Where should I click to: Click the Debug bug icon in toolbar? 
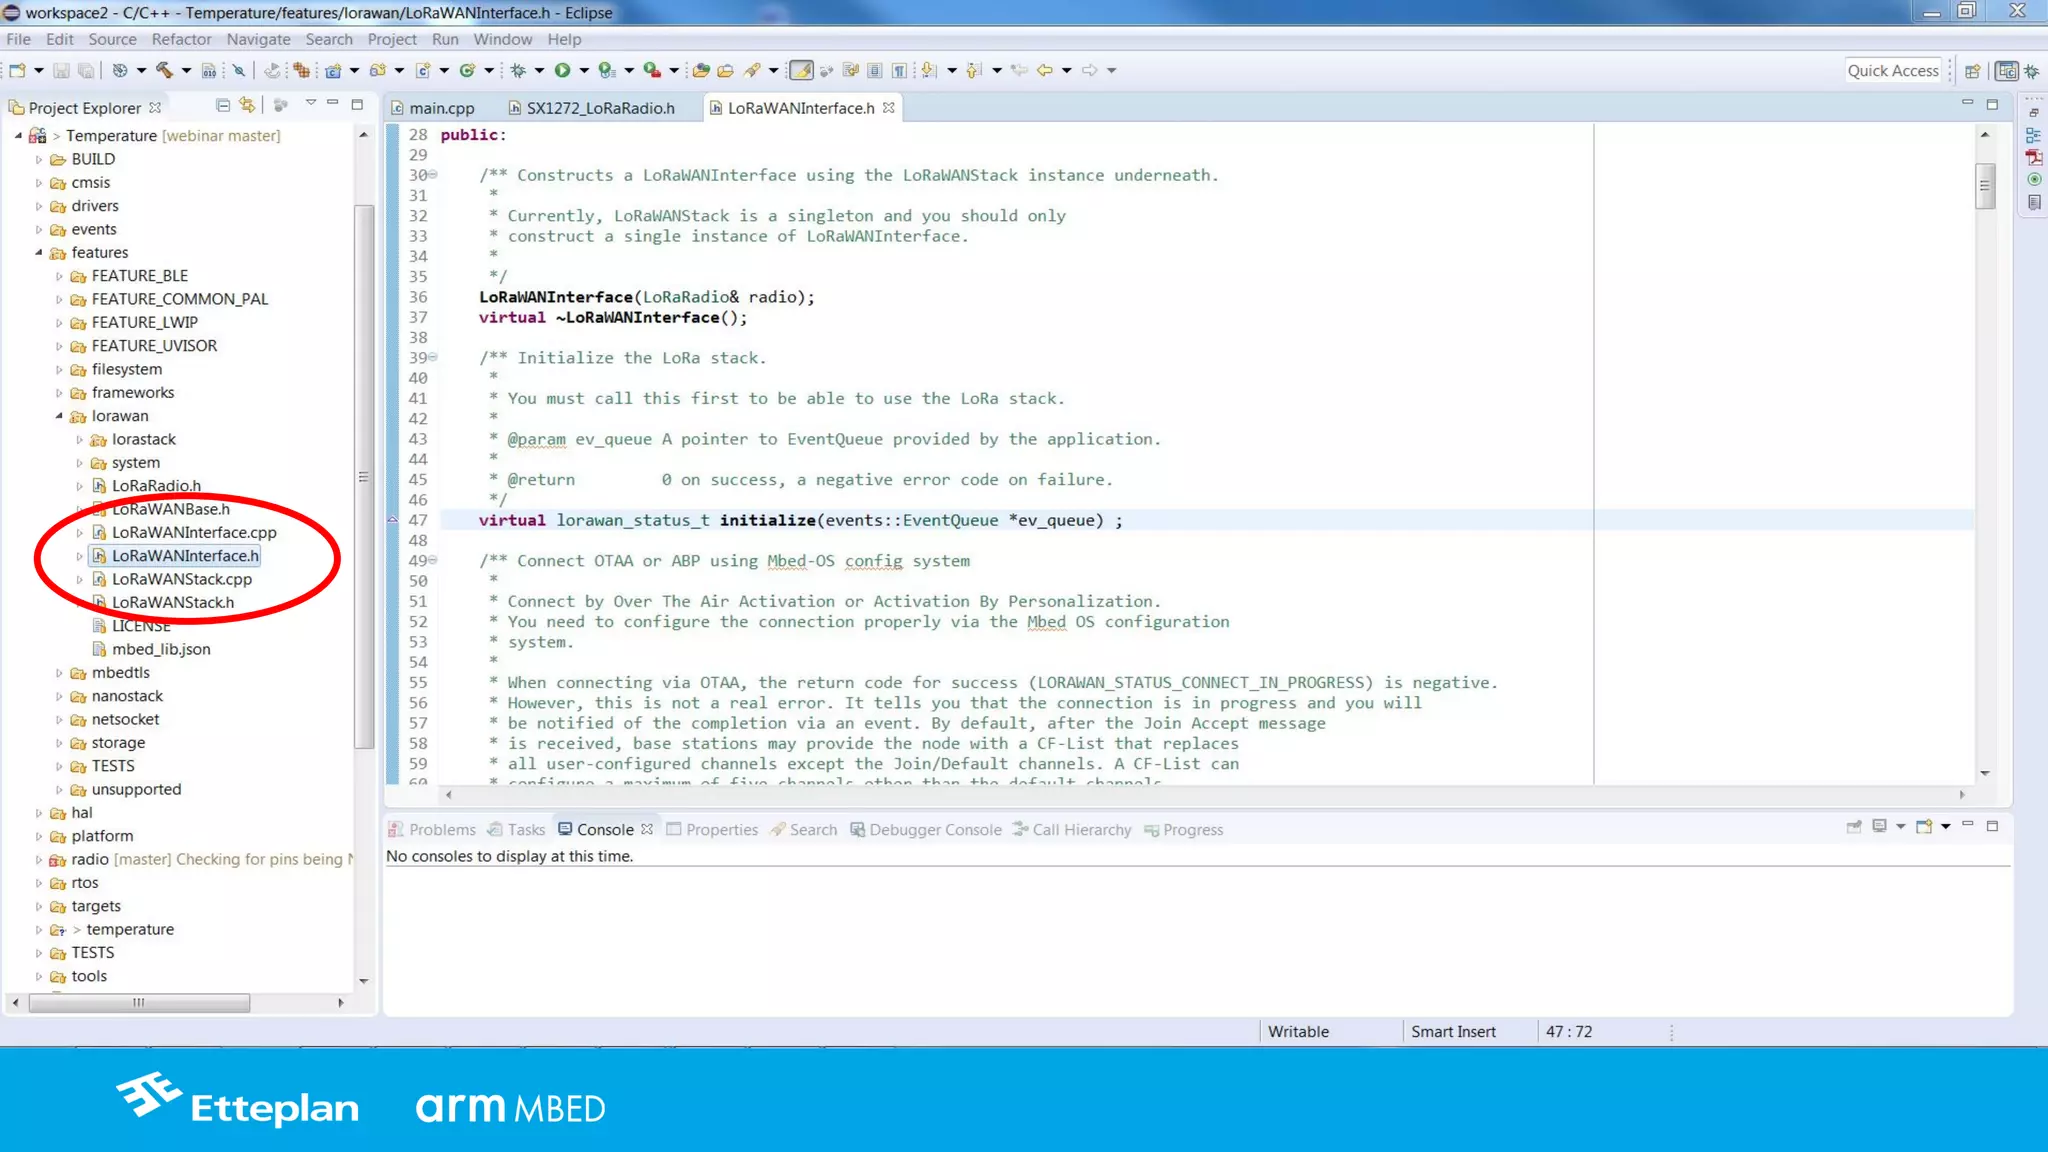(517, 70)
